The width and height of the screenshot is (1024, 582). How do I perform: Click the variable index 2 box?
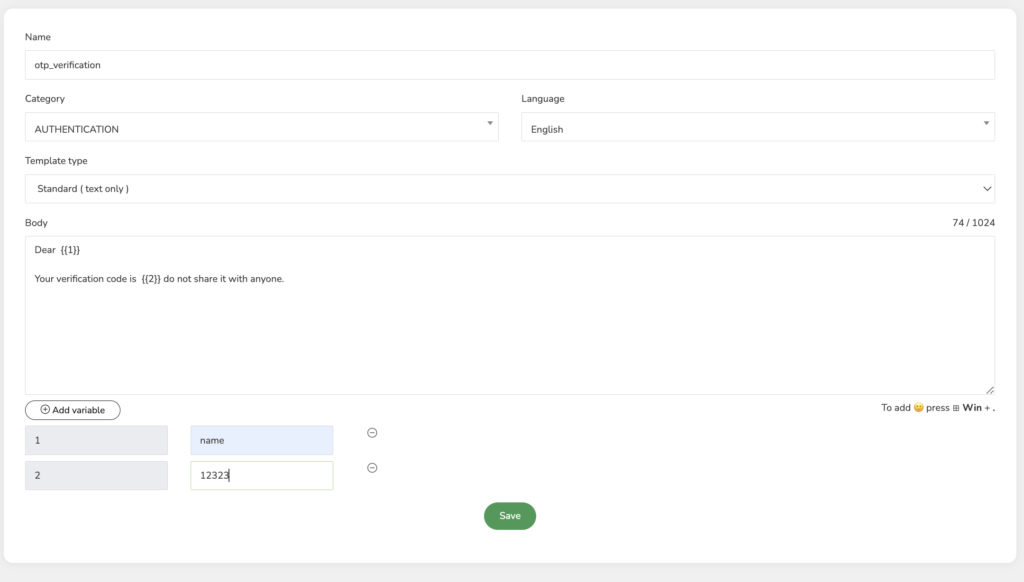tap(97, 476)
